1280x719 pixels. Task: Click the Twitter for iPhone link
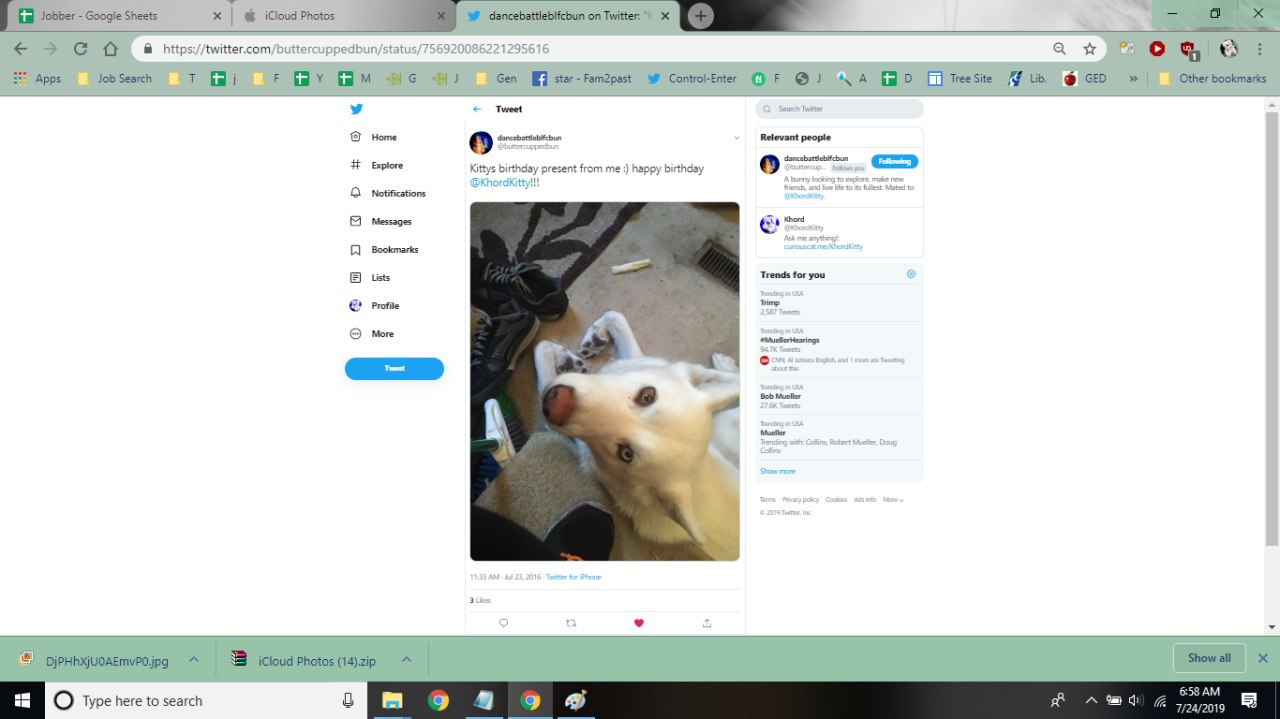[573, 577]
